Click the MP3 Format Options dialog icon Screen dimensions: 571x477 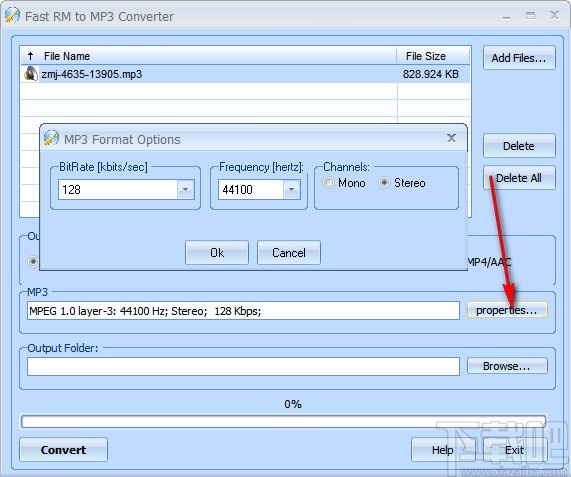pos(51,138)
